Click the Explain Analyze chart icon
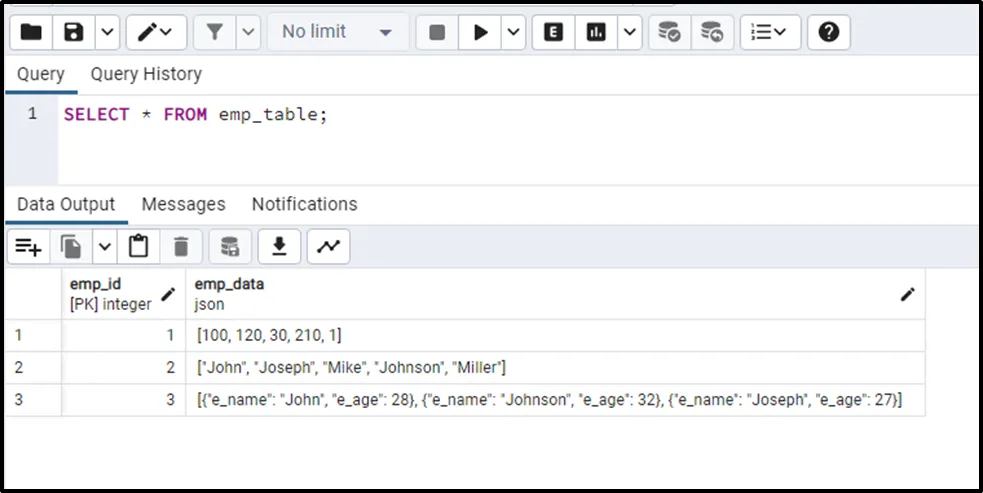983x493 pixels. pyautogui.click(x=596, y=32)
